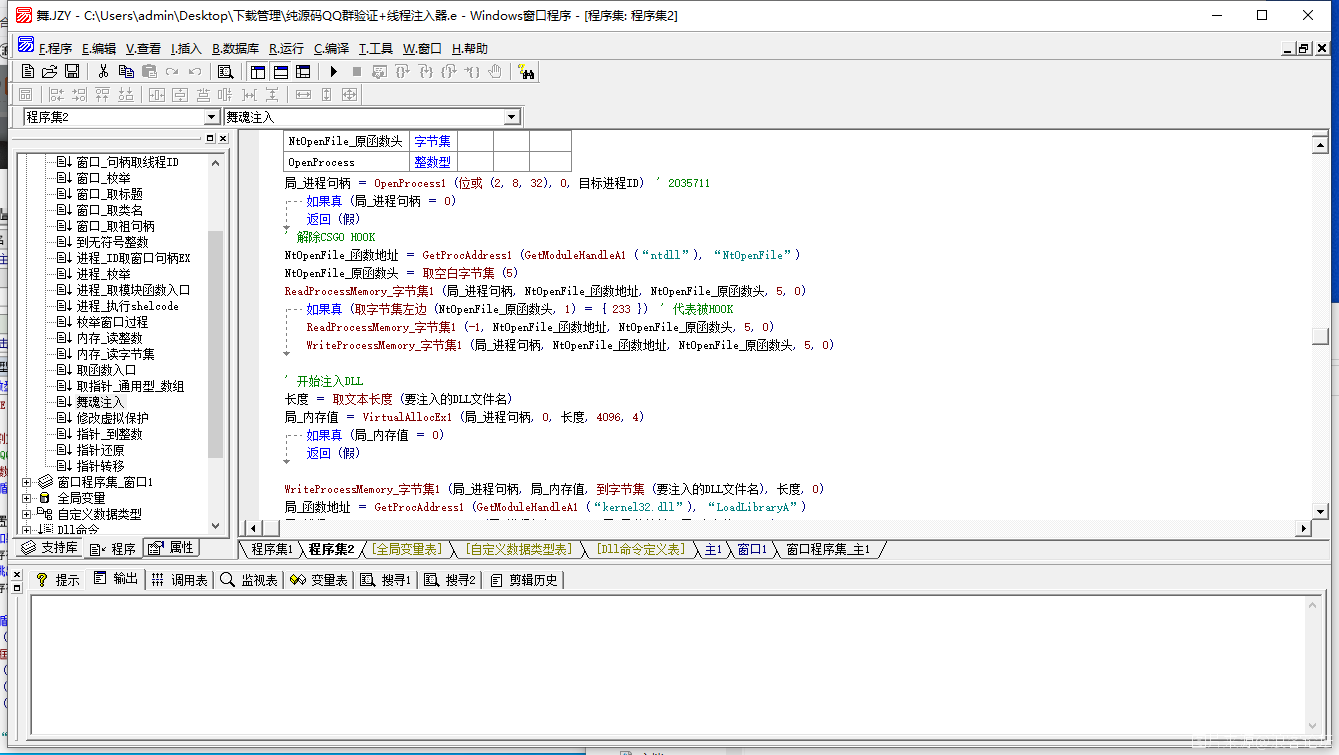The image size is (1339, 755).
Task: Select 内存_读字节集 tree item
Action: click(115, 354)
